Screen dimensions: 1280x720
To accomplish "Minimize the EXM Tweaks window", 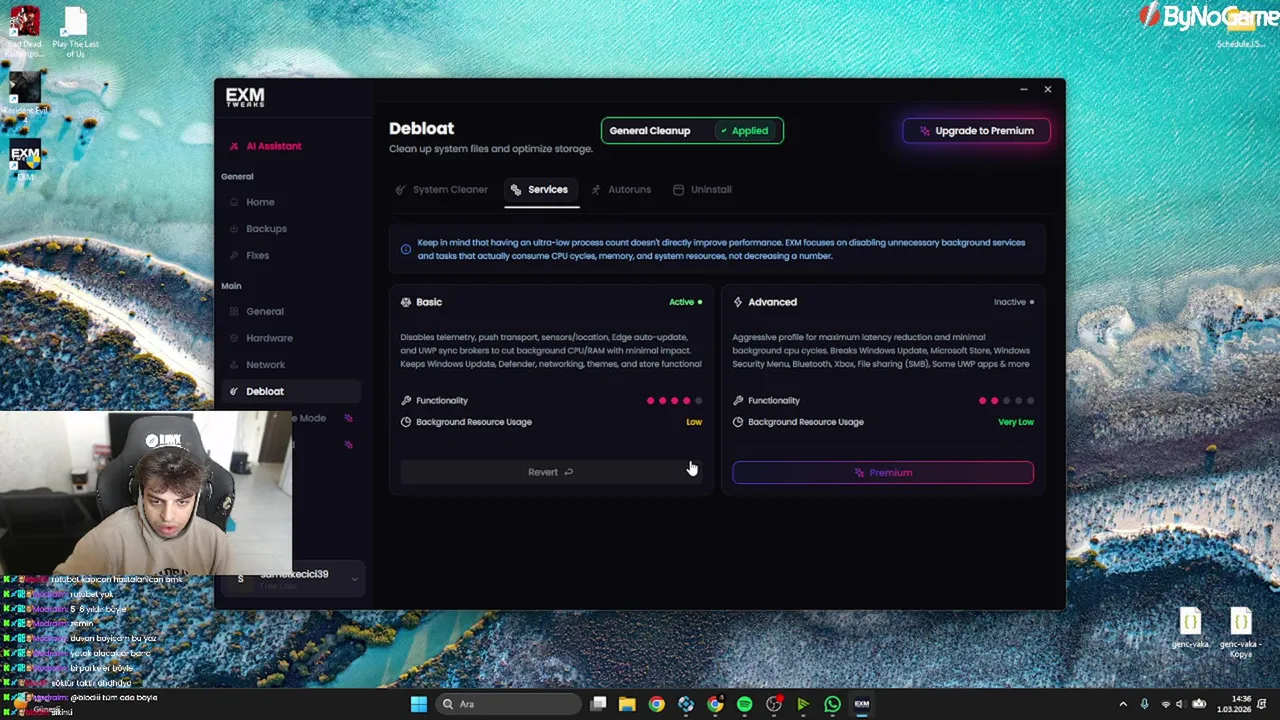I will click(x=1023, y=90).
